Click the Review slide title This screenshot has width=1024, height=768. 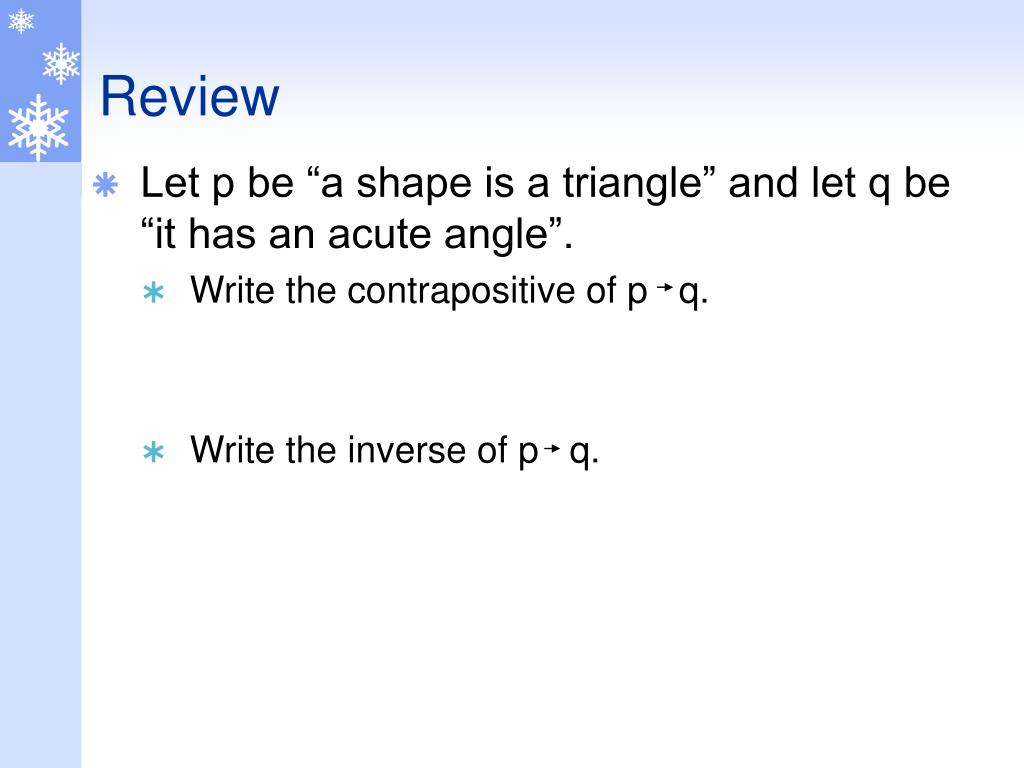189,97
